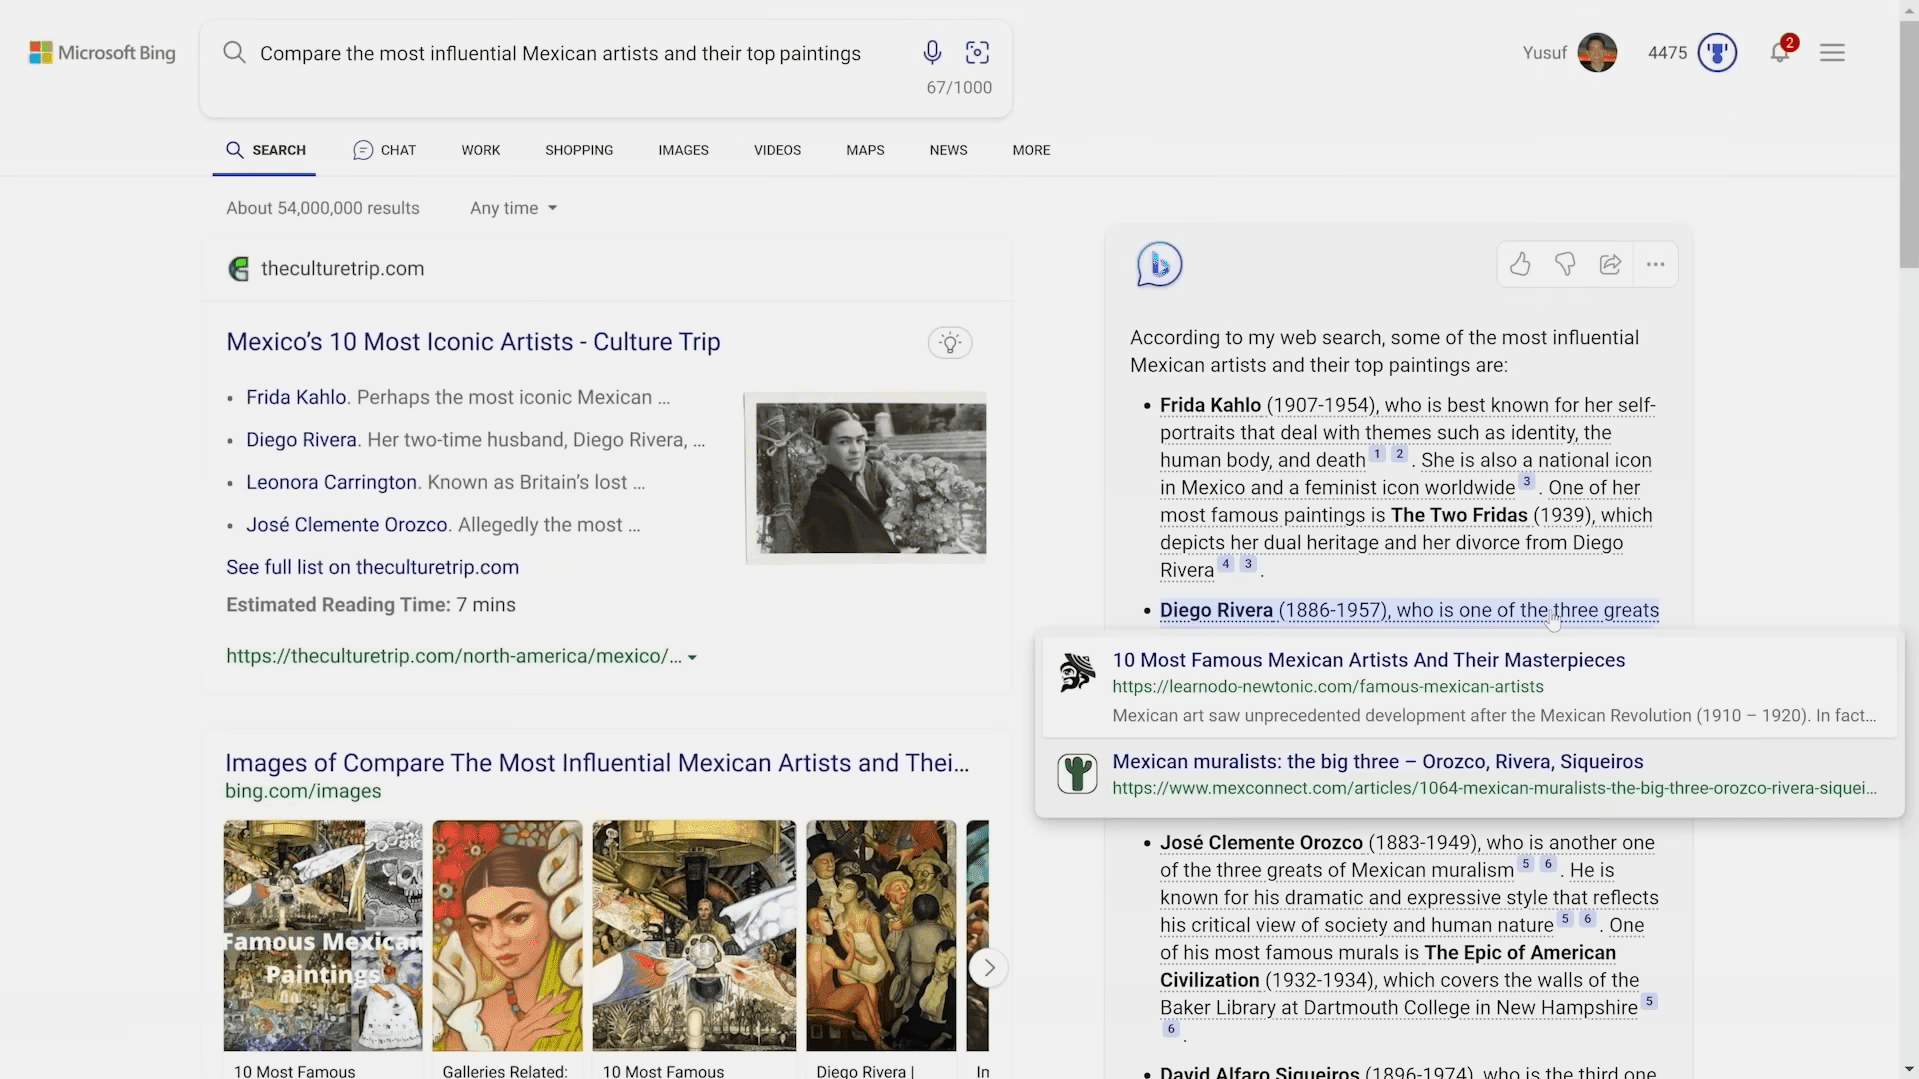Open the MORE search categories menu
Image resolution: width=1919 pixels, height=1079 pixels.
pyautogui.click(x=1031, y=150)
